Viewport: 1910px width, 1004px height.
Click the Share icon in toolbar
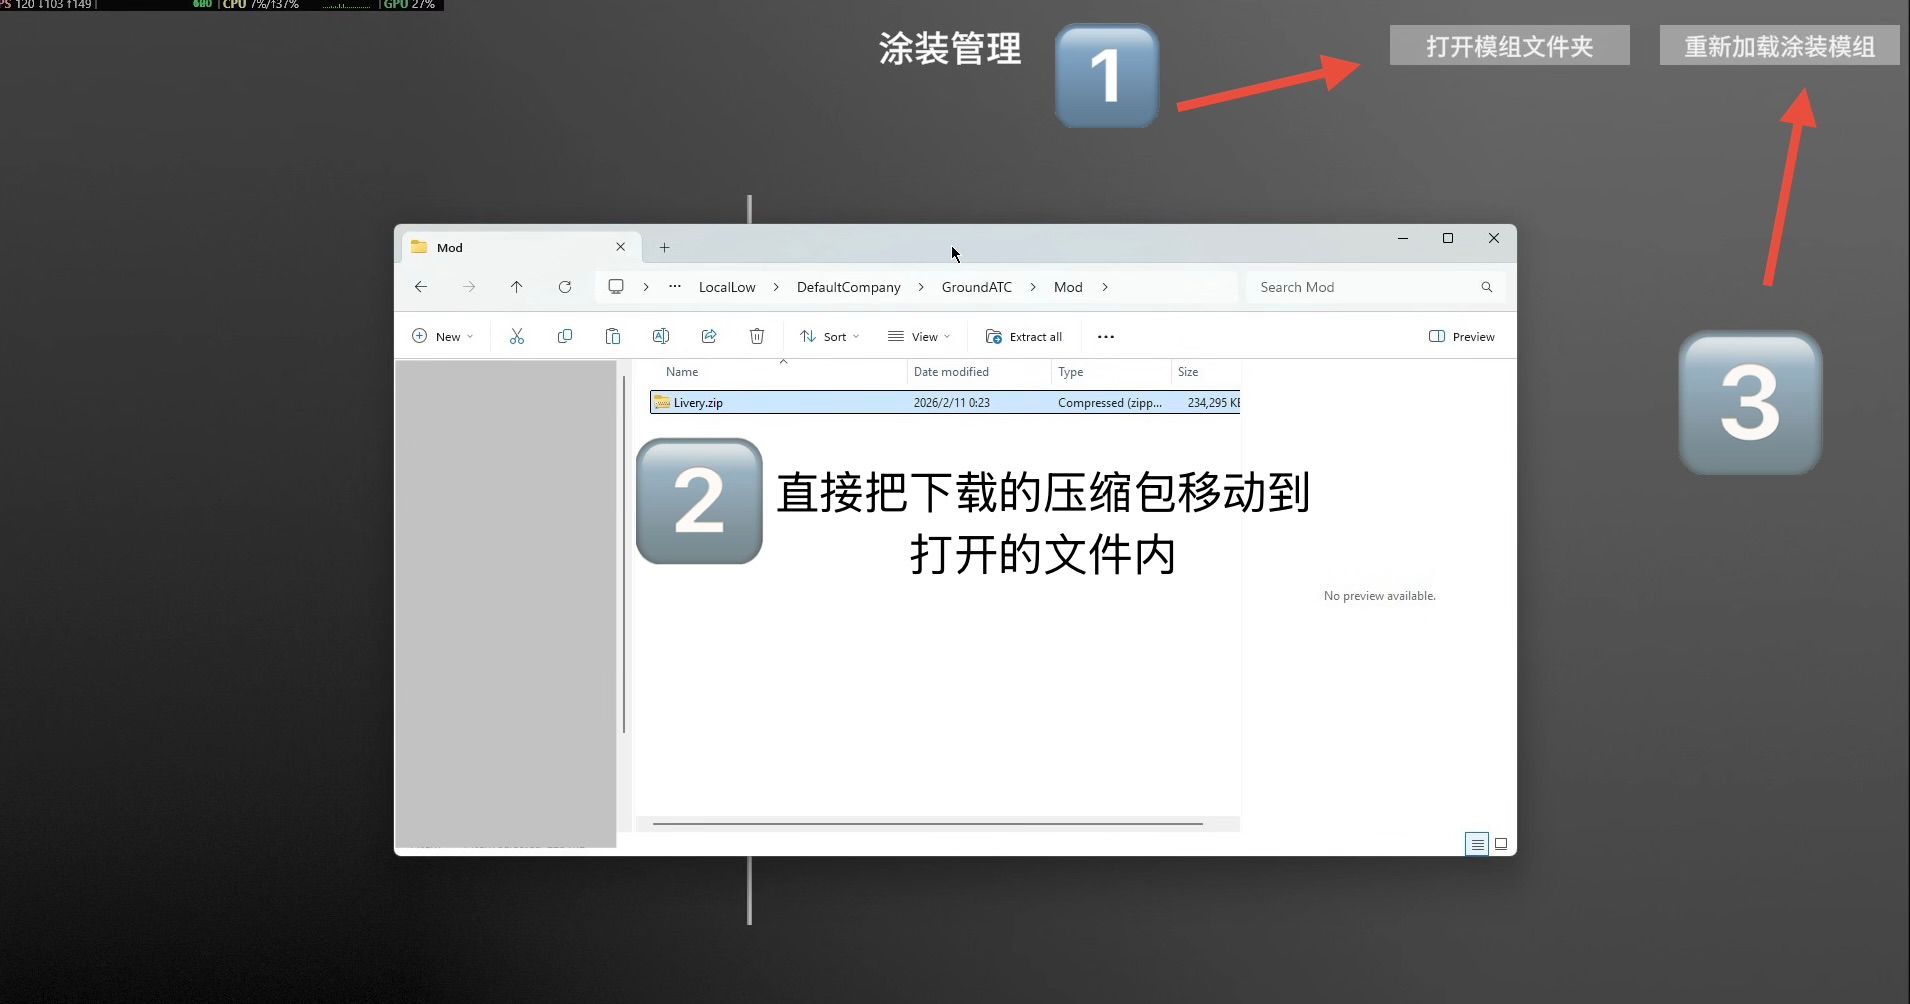click(708, 337)
